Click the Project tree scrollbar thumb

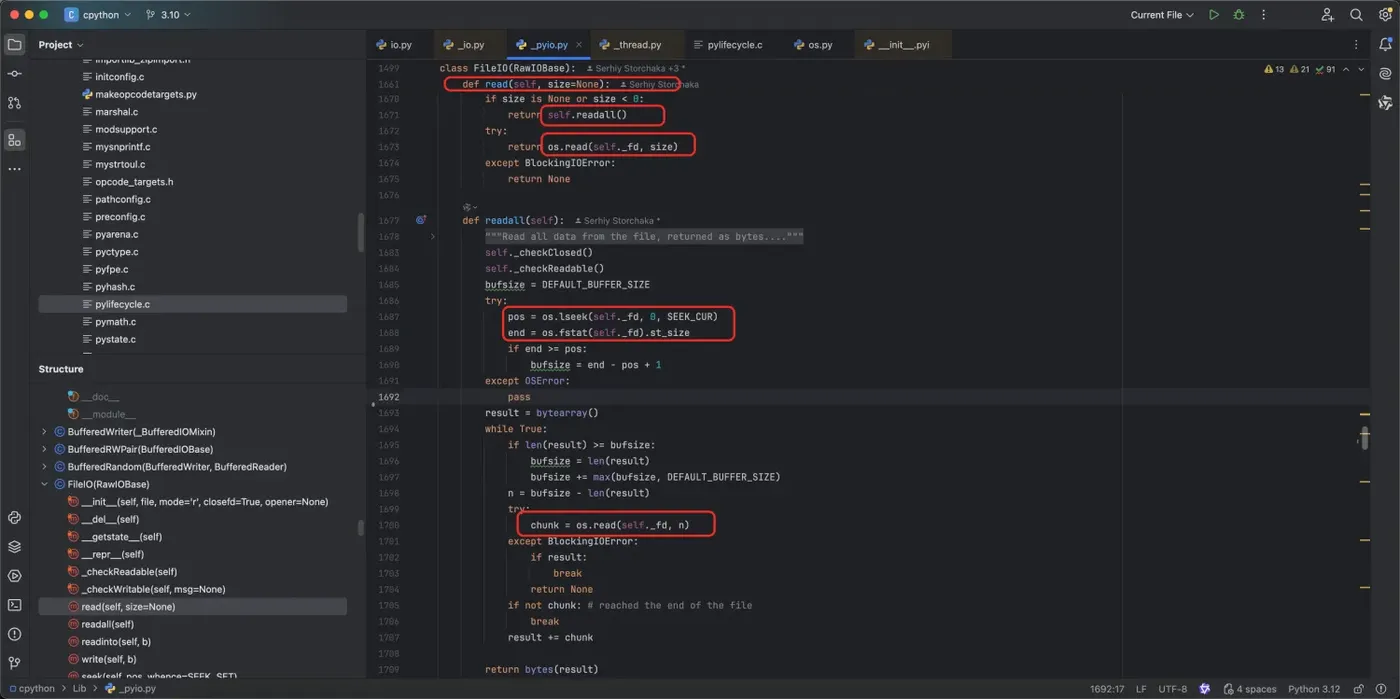361,232
